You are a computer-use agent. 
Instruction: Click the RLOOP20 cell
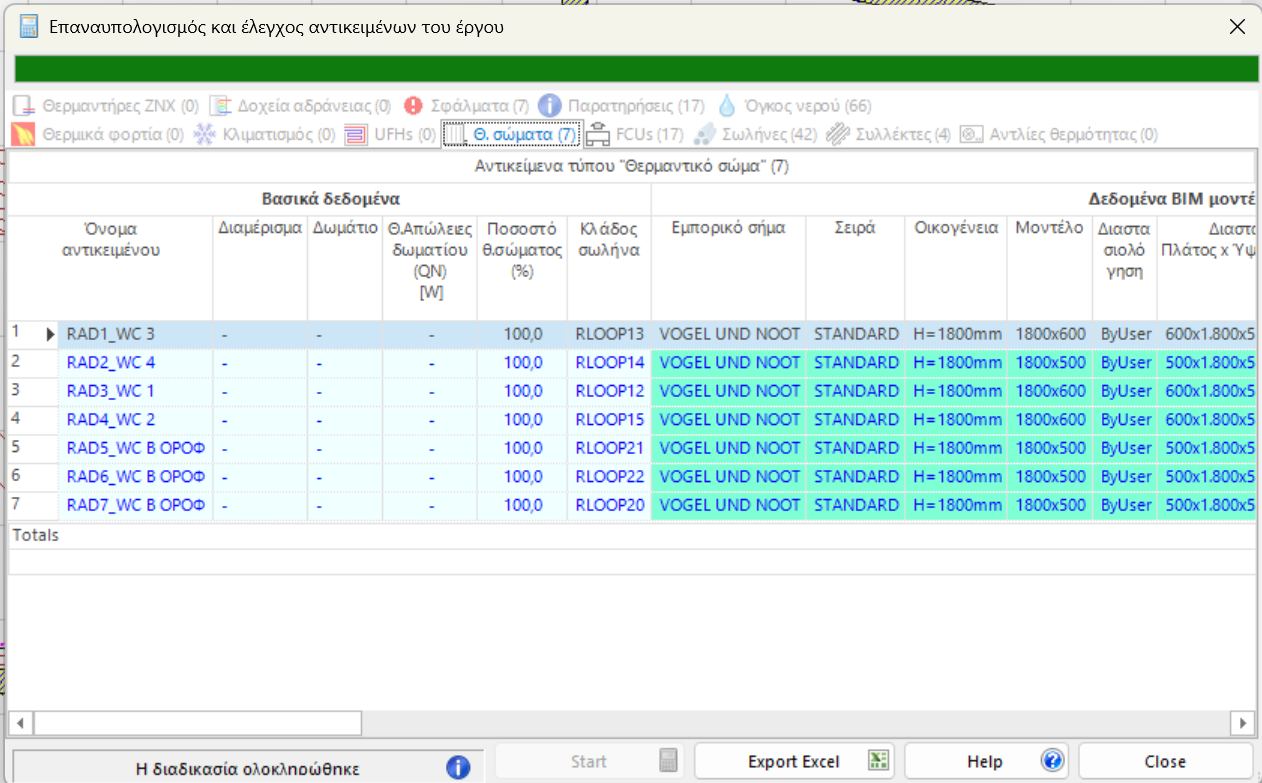[x=609, y=505]
